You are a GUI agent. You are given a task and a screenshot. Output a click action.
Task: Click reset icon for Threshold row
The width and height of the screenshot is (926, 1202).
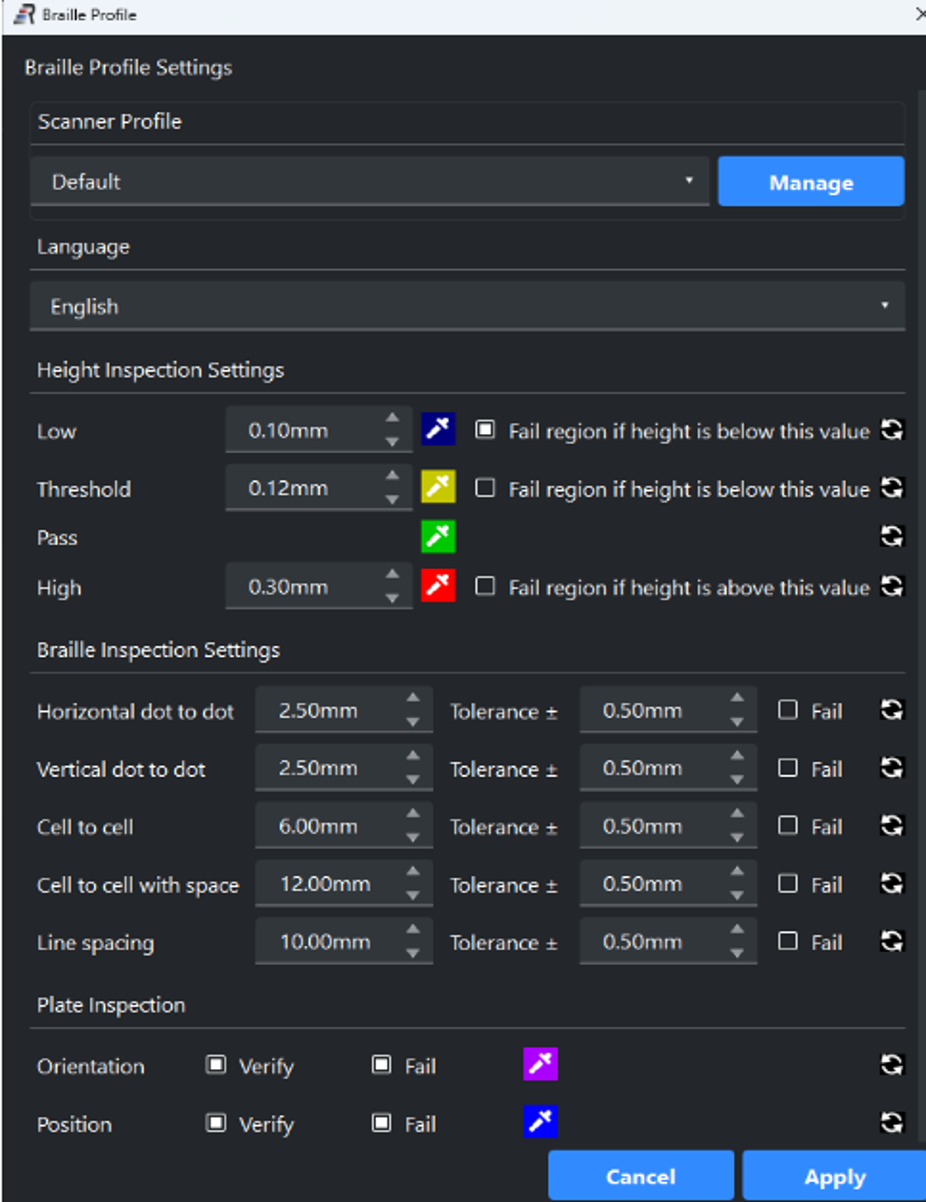(892, 488)
